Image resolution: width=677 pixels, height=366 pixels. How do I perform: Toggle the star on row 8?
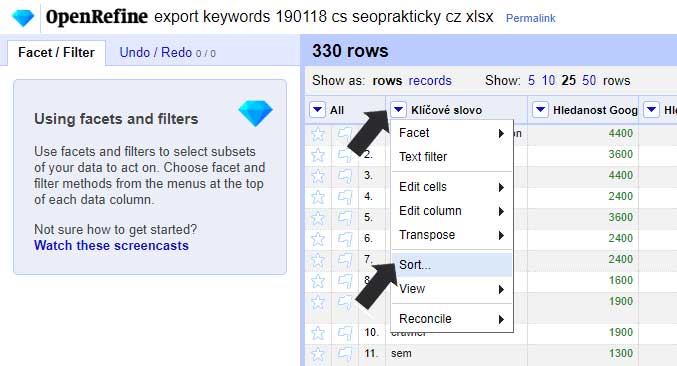[x=318, y=281]
